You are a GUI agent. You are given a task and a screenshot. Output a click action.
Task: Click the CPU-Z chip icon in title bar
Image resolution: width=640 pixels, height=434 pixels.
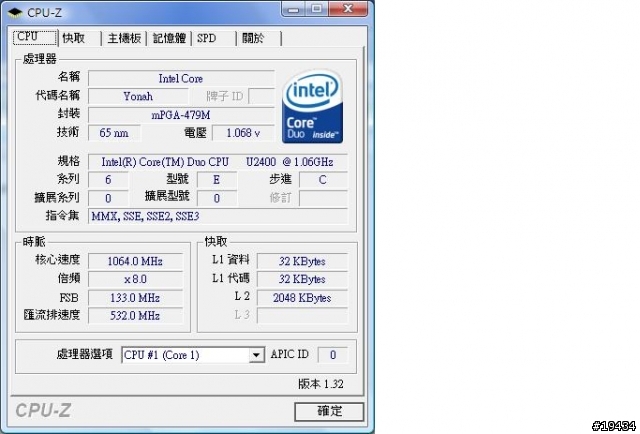(x=15, y=13)
